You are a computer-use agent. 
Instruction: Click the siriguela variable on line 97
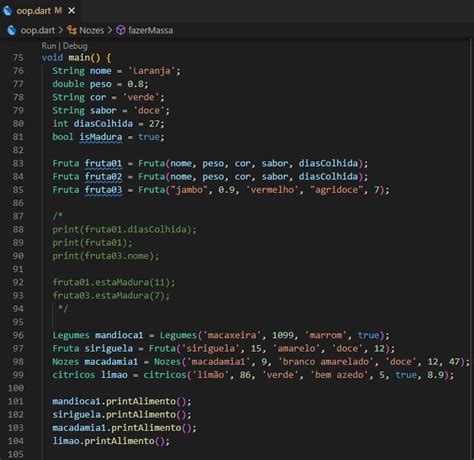[108, 349]
